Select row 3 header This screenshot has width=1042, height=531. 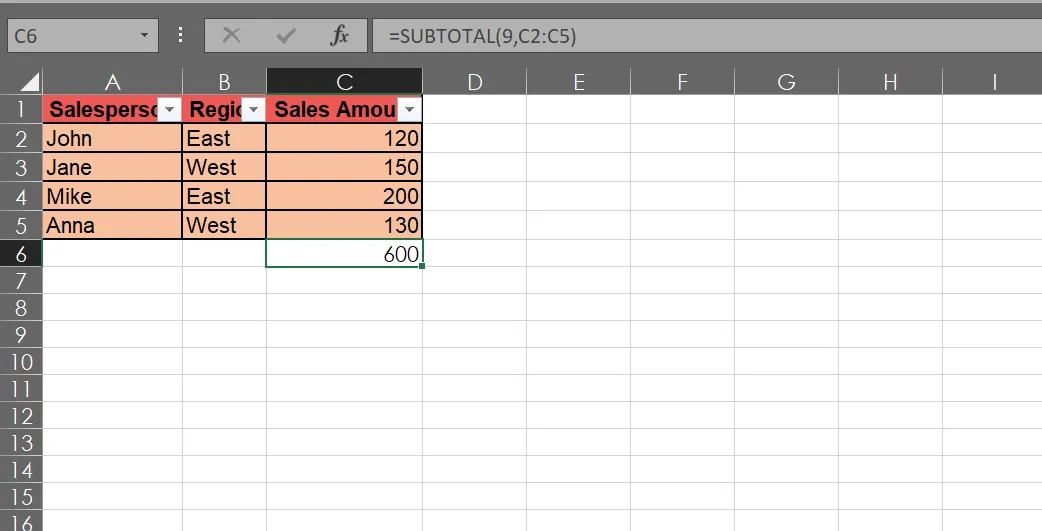(x=21, y=167)
